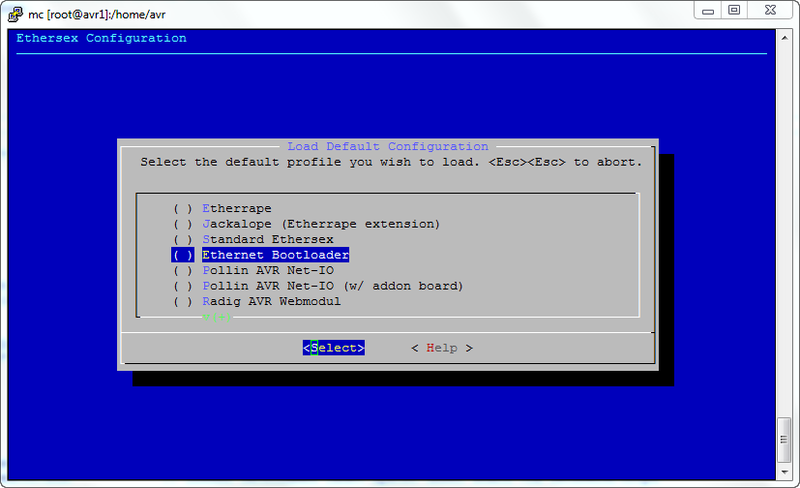Maximize the terminal window
Viewport: 800px width, 488px height.
pyautogui.click(x=733, y=10)
